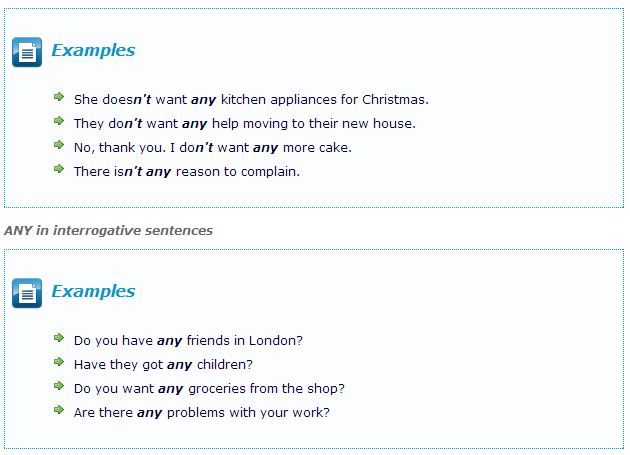Click green arrow before 'groceries from the shop'

pyautogui.click(x=59, y=387)
